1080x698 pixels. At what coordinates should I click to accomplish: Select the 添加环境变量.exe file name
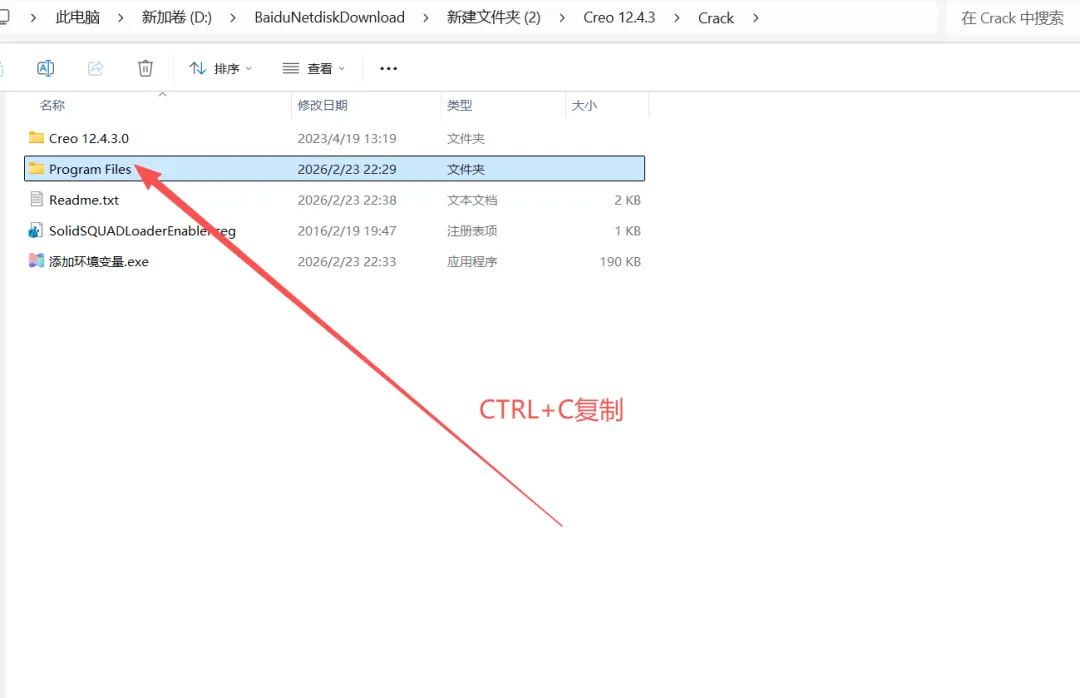pyautogui.click(x=98, y=262)
